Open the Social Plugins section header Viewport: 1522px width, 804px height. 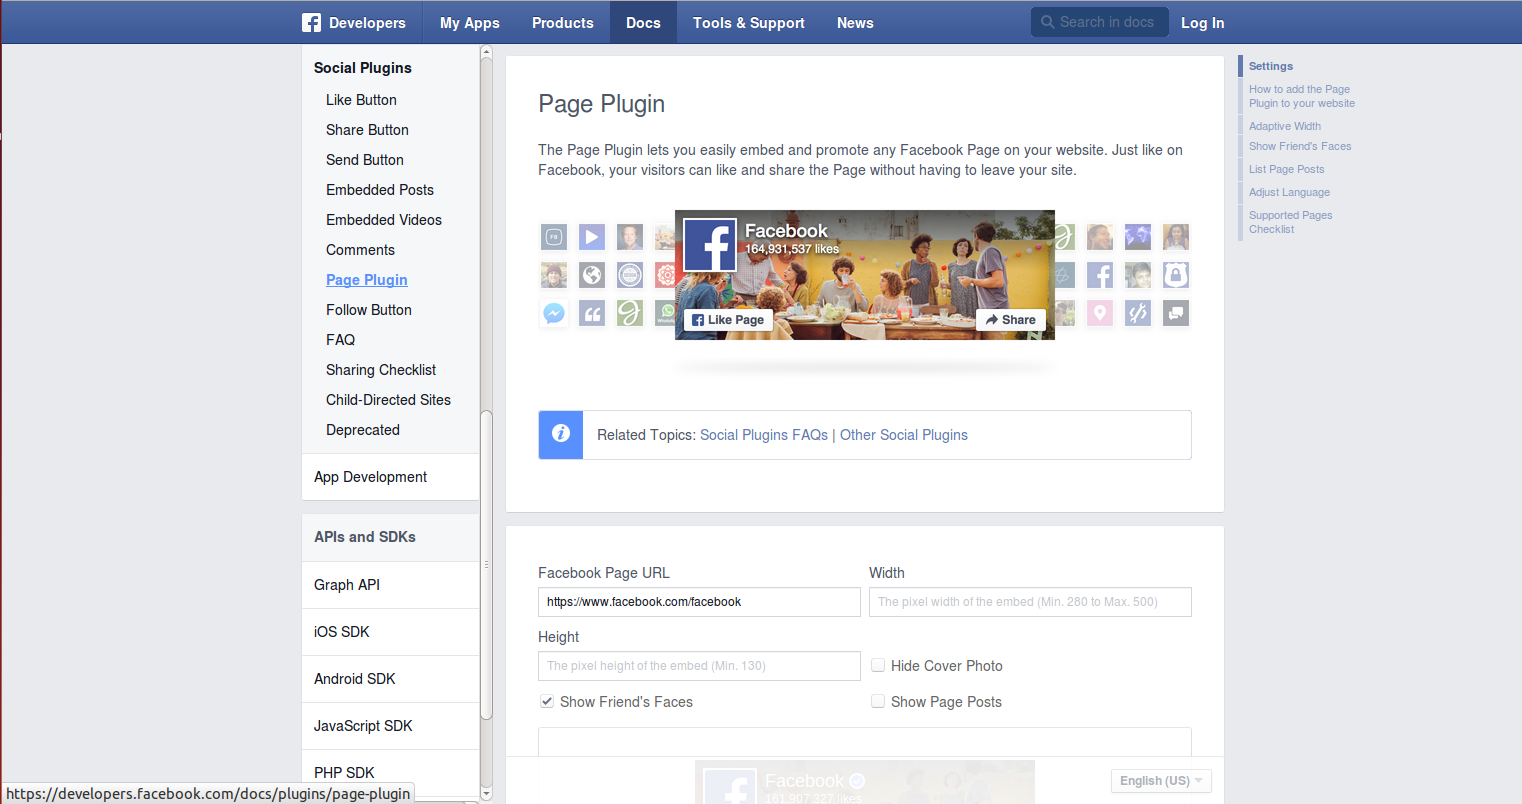[x=363, y=68]
